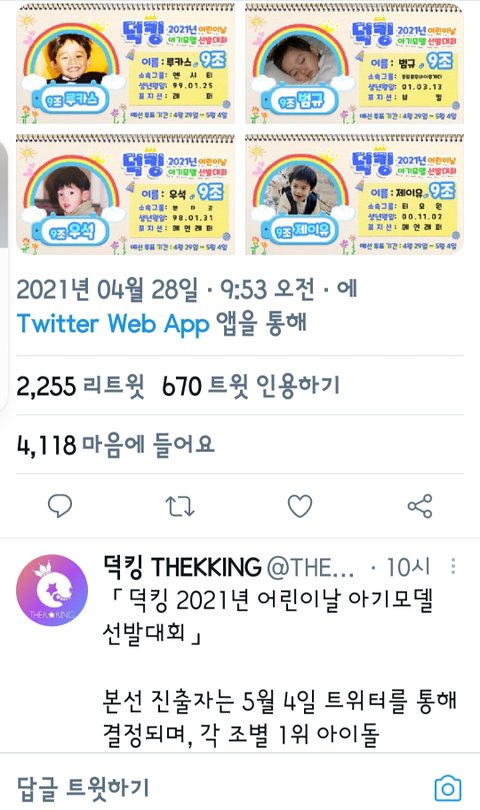Image resolution: width=480 pixels, height=810 pixels.
Task: Open the 우석 9조 image card
Action: (x=125, y=194)
